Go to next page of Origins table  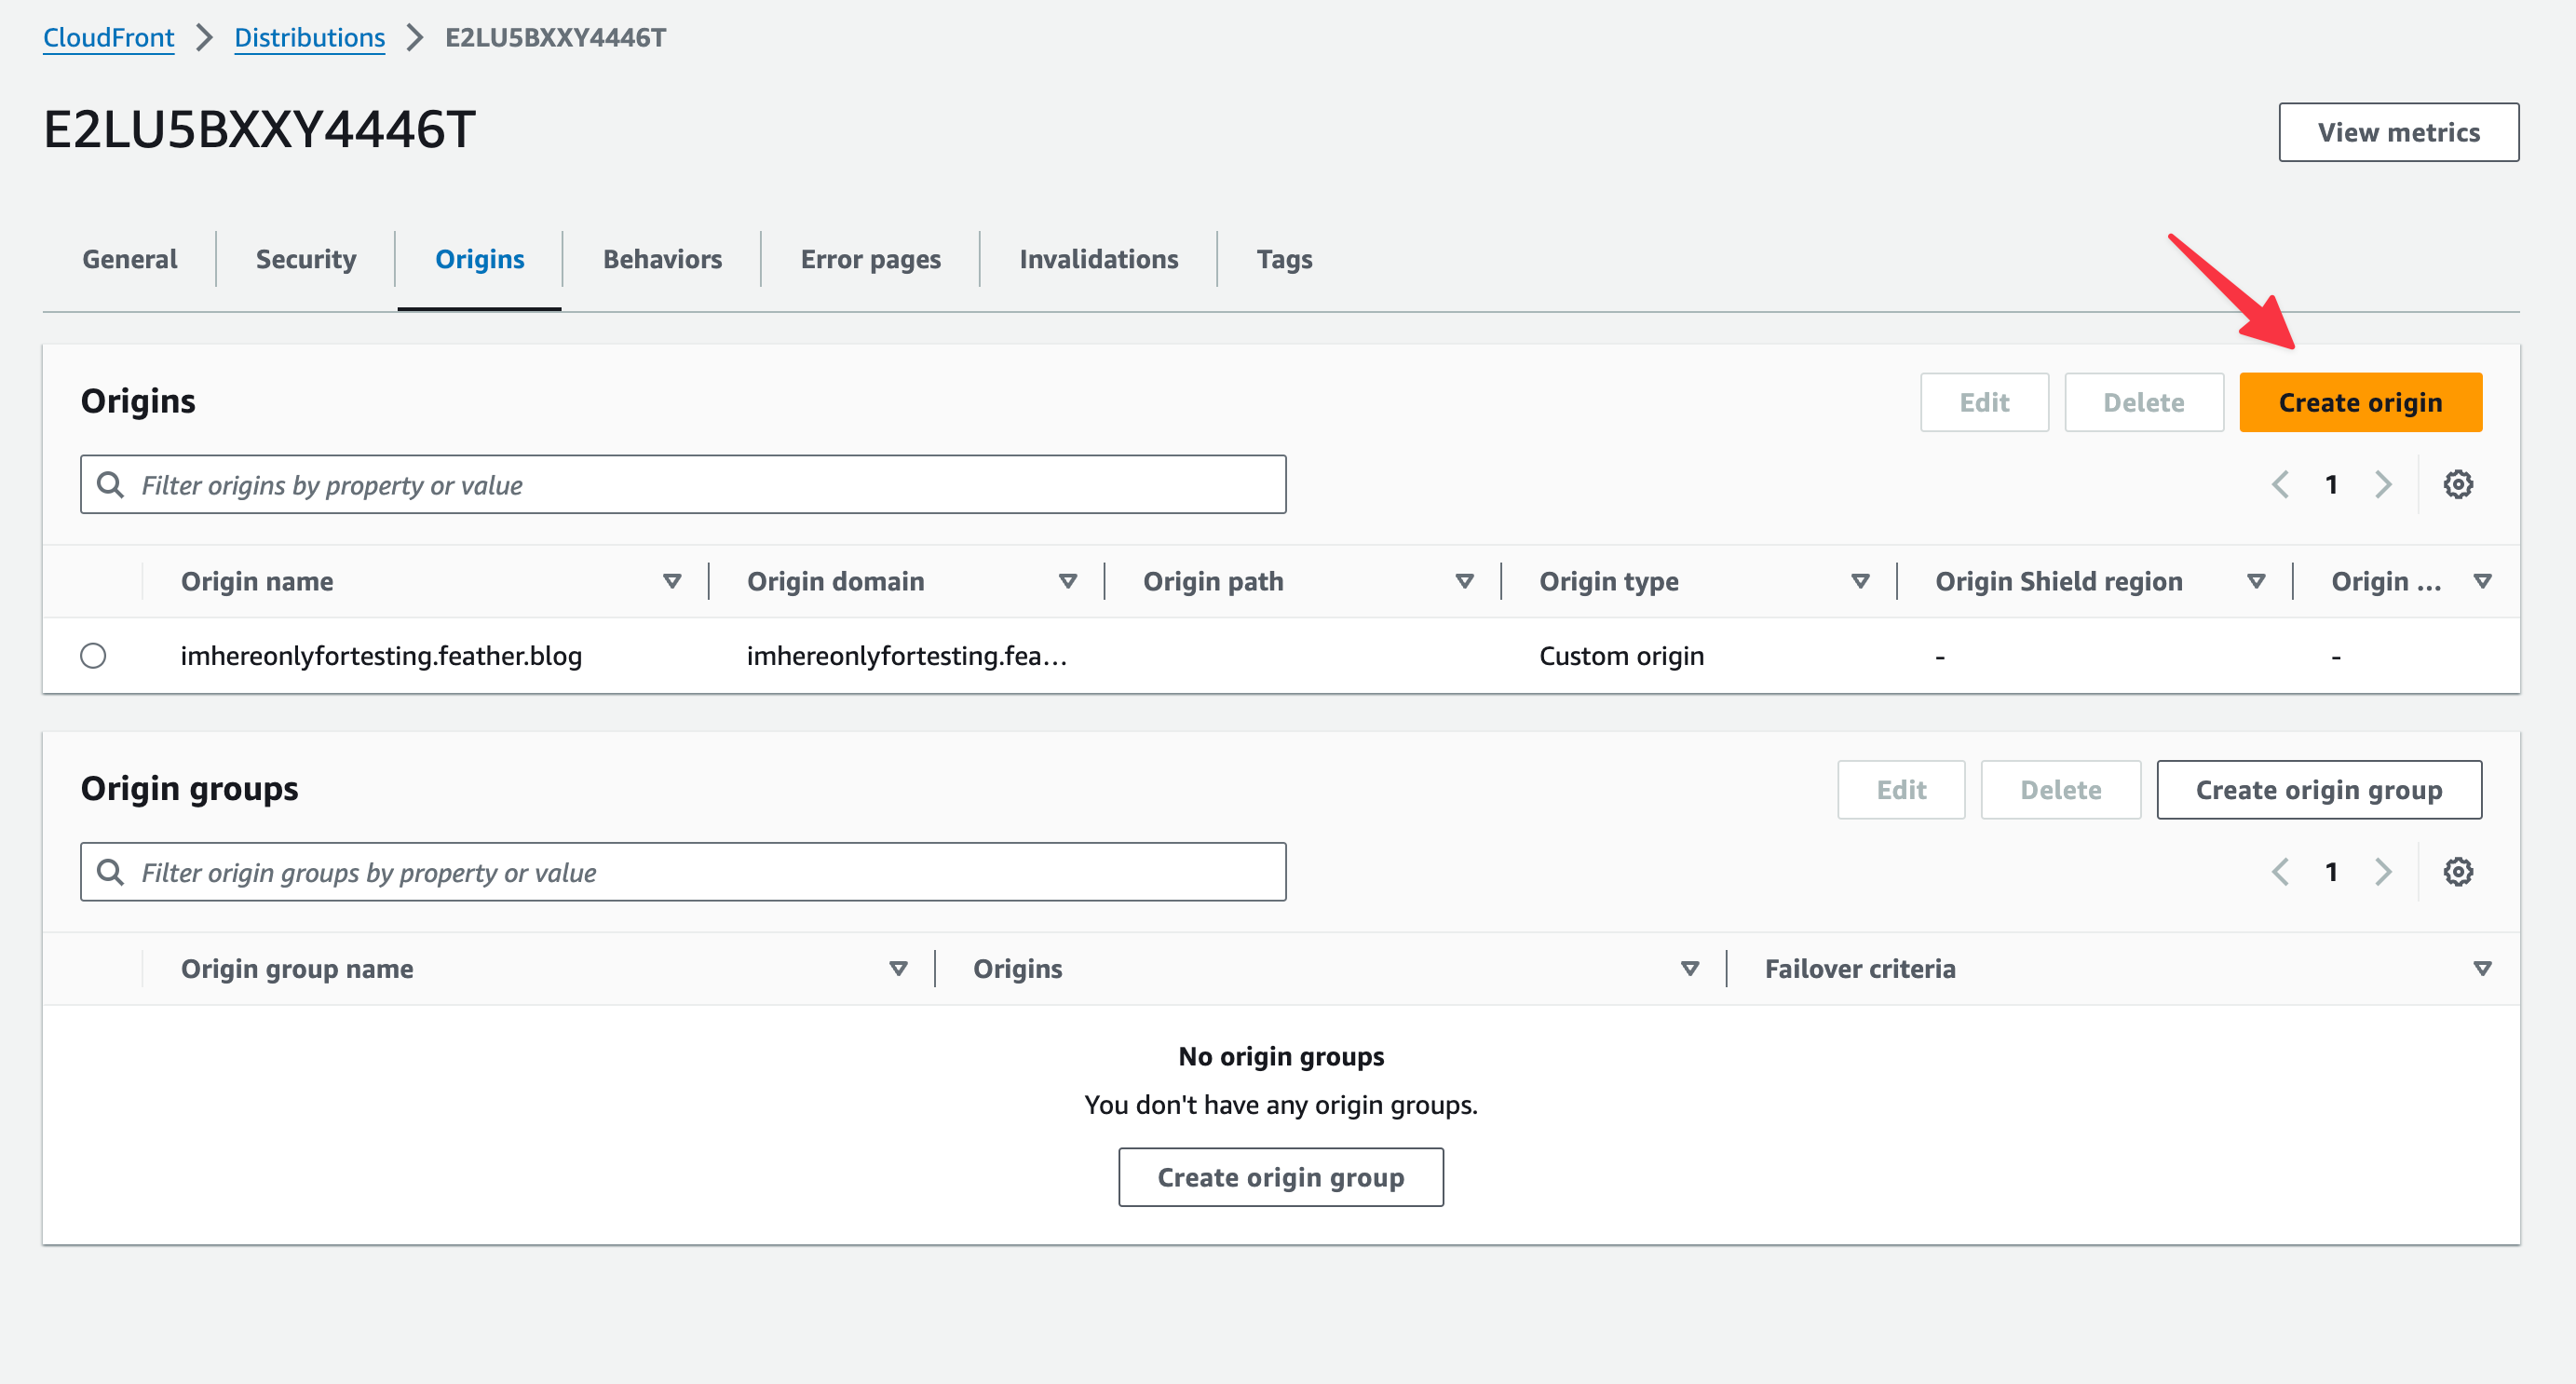tap(2384, 485)
